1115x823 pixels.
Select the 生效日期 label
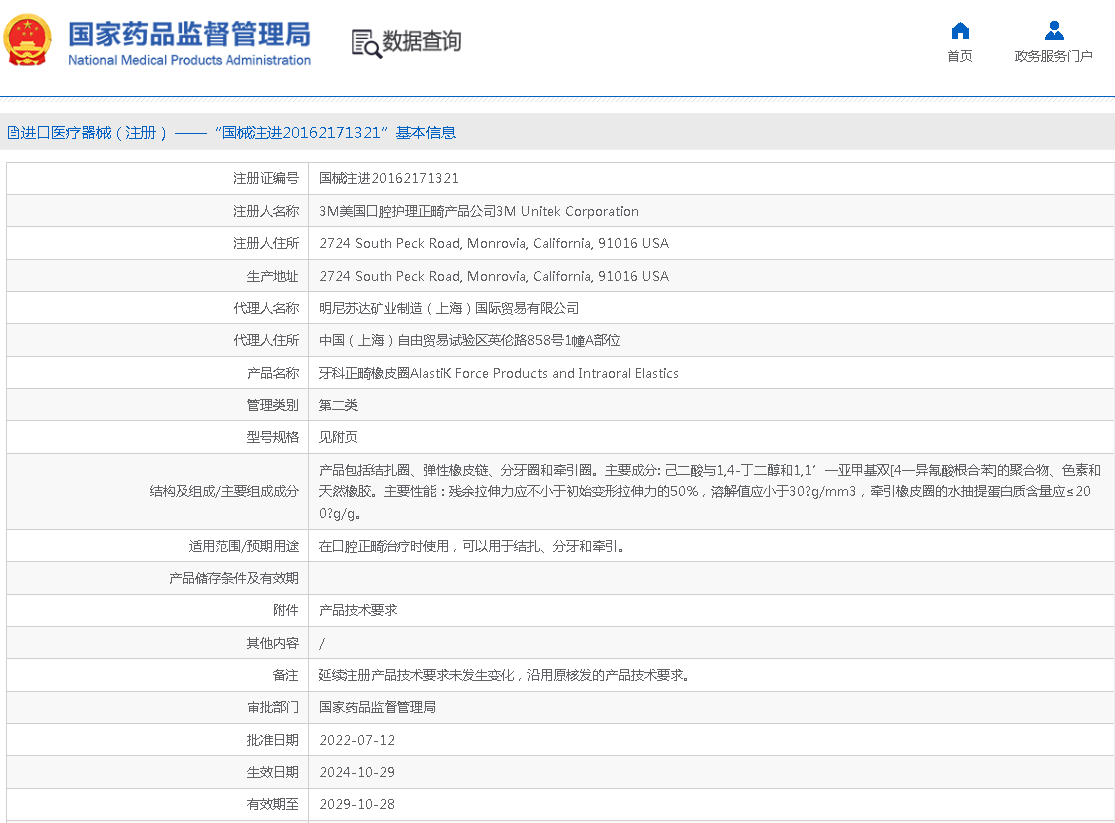(x=272, y=772)
